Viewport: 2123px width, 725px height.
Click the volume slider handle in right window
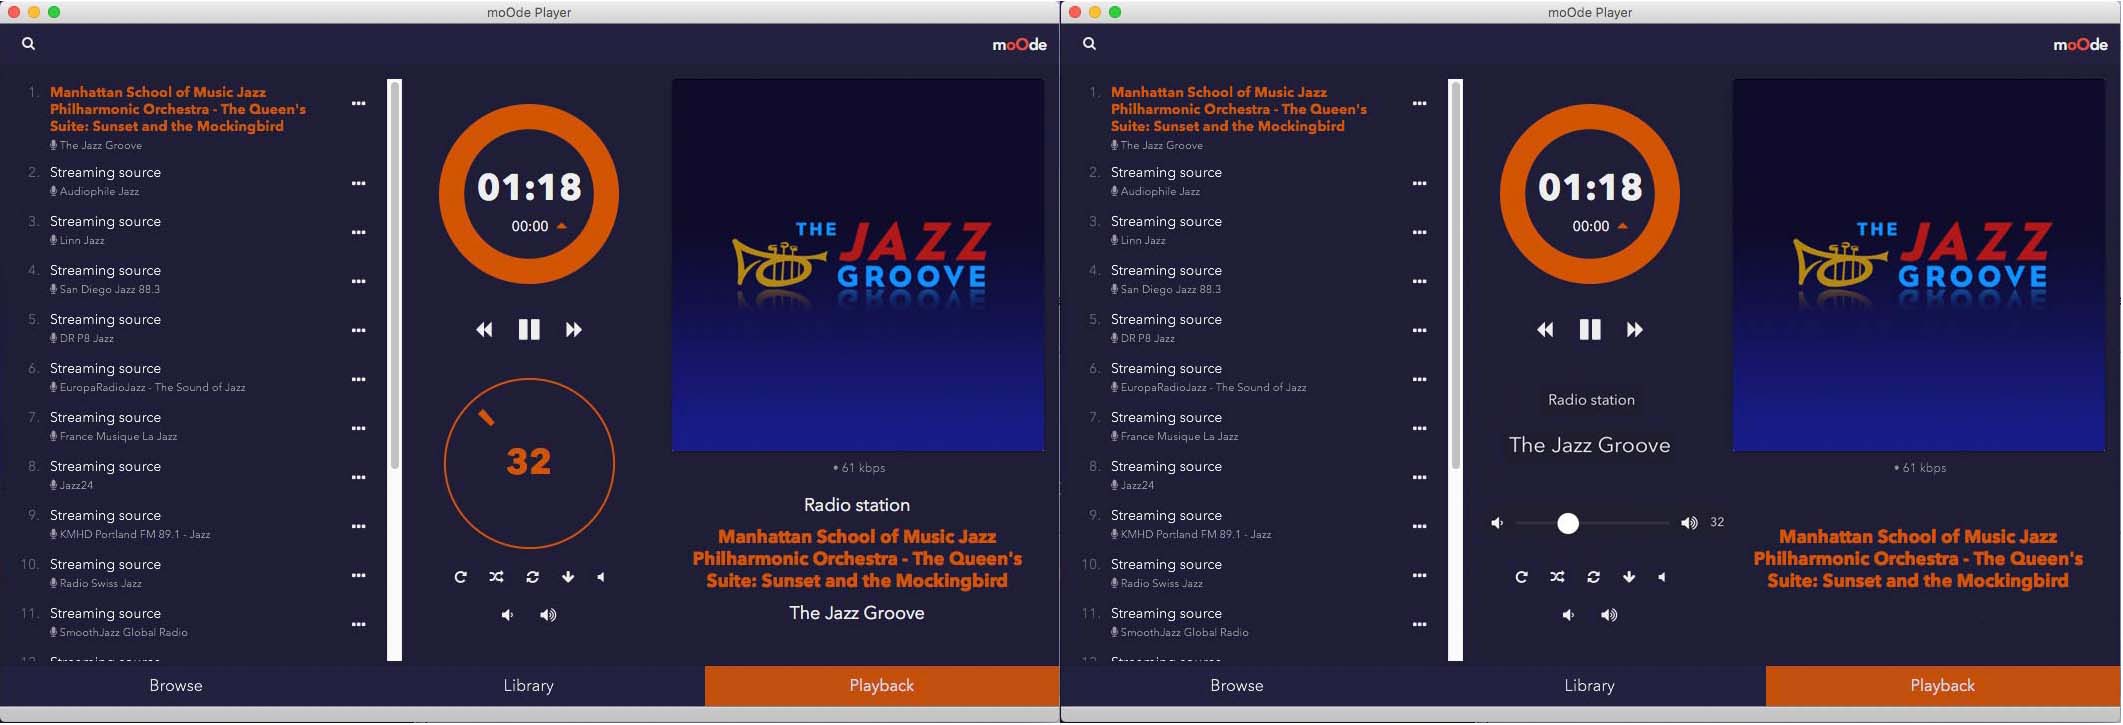click(x=1568, y=523)
